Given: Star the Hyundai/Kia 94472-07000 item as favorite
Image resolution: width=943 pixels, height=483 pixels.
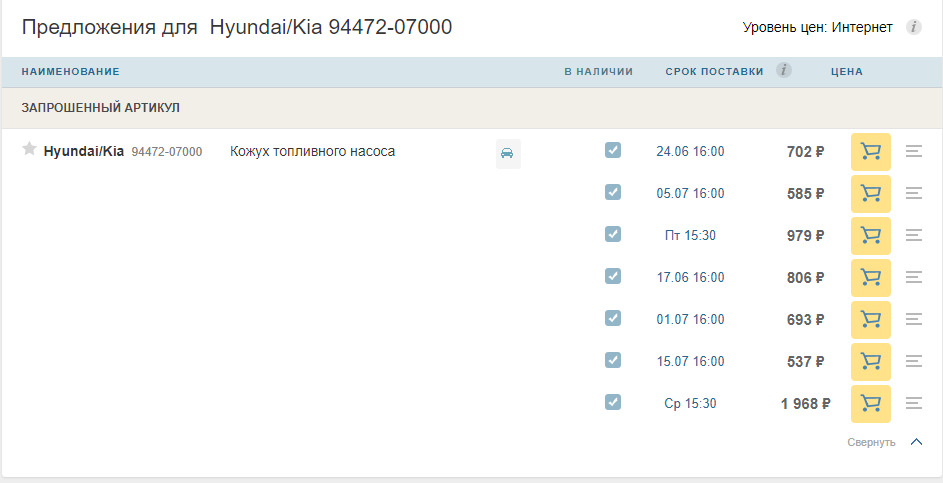Looking at the screenshot, I should coord(29,150).
